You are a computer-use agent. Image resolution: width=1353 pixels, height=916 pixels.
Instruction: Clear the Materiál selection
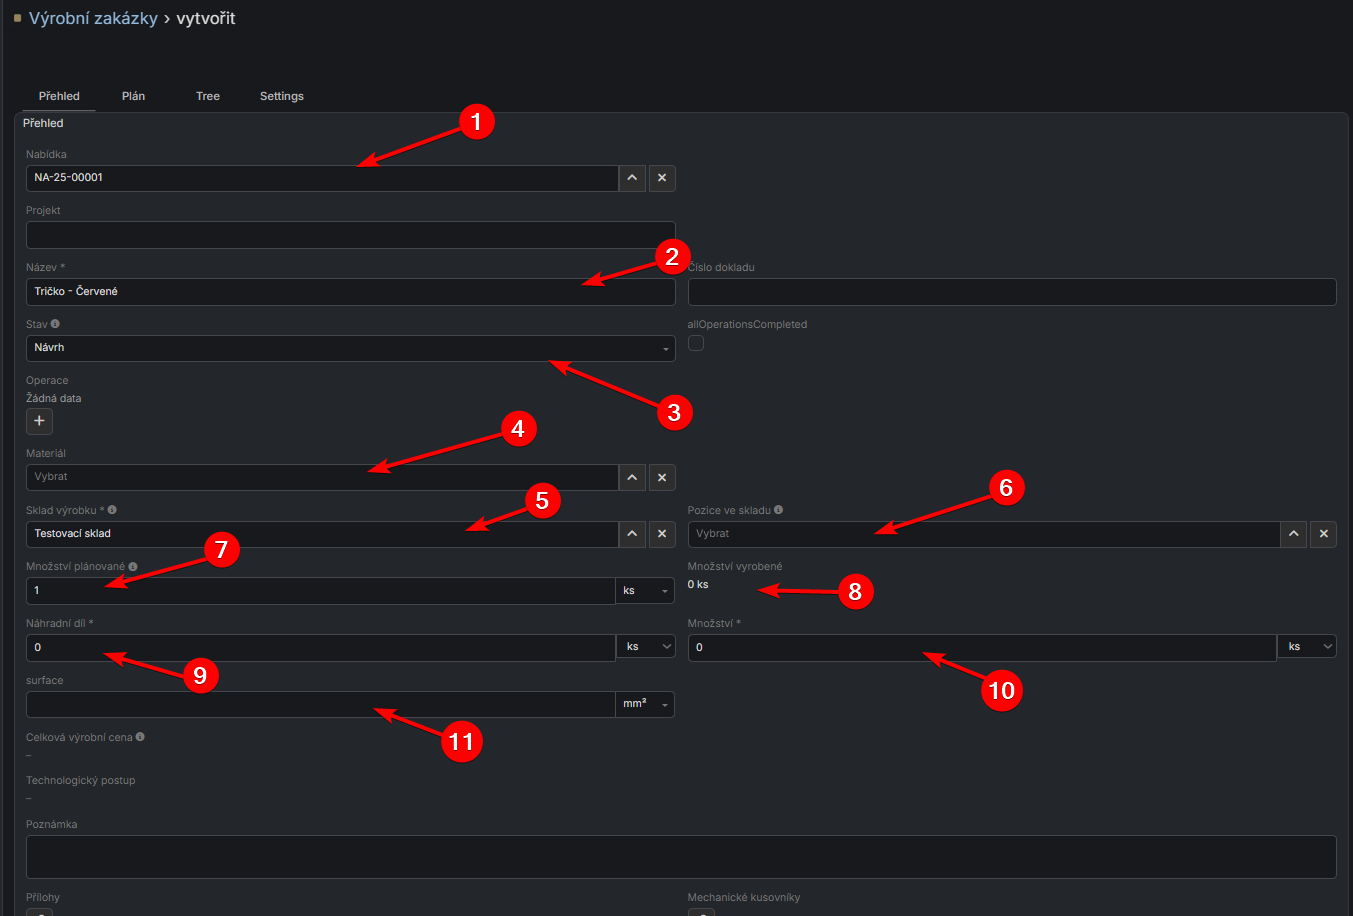coord(662,478)
